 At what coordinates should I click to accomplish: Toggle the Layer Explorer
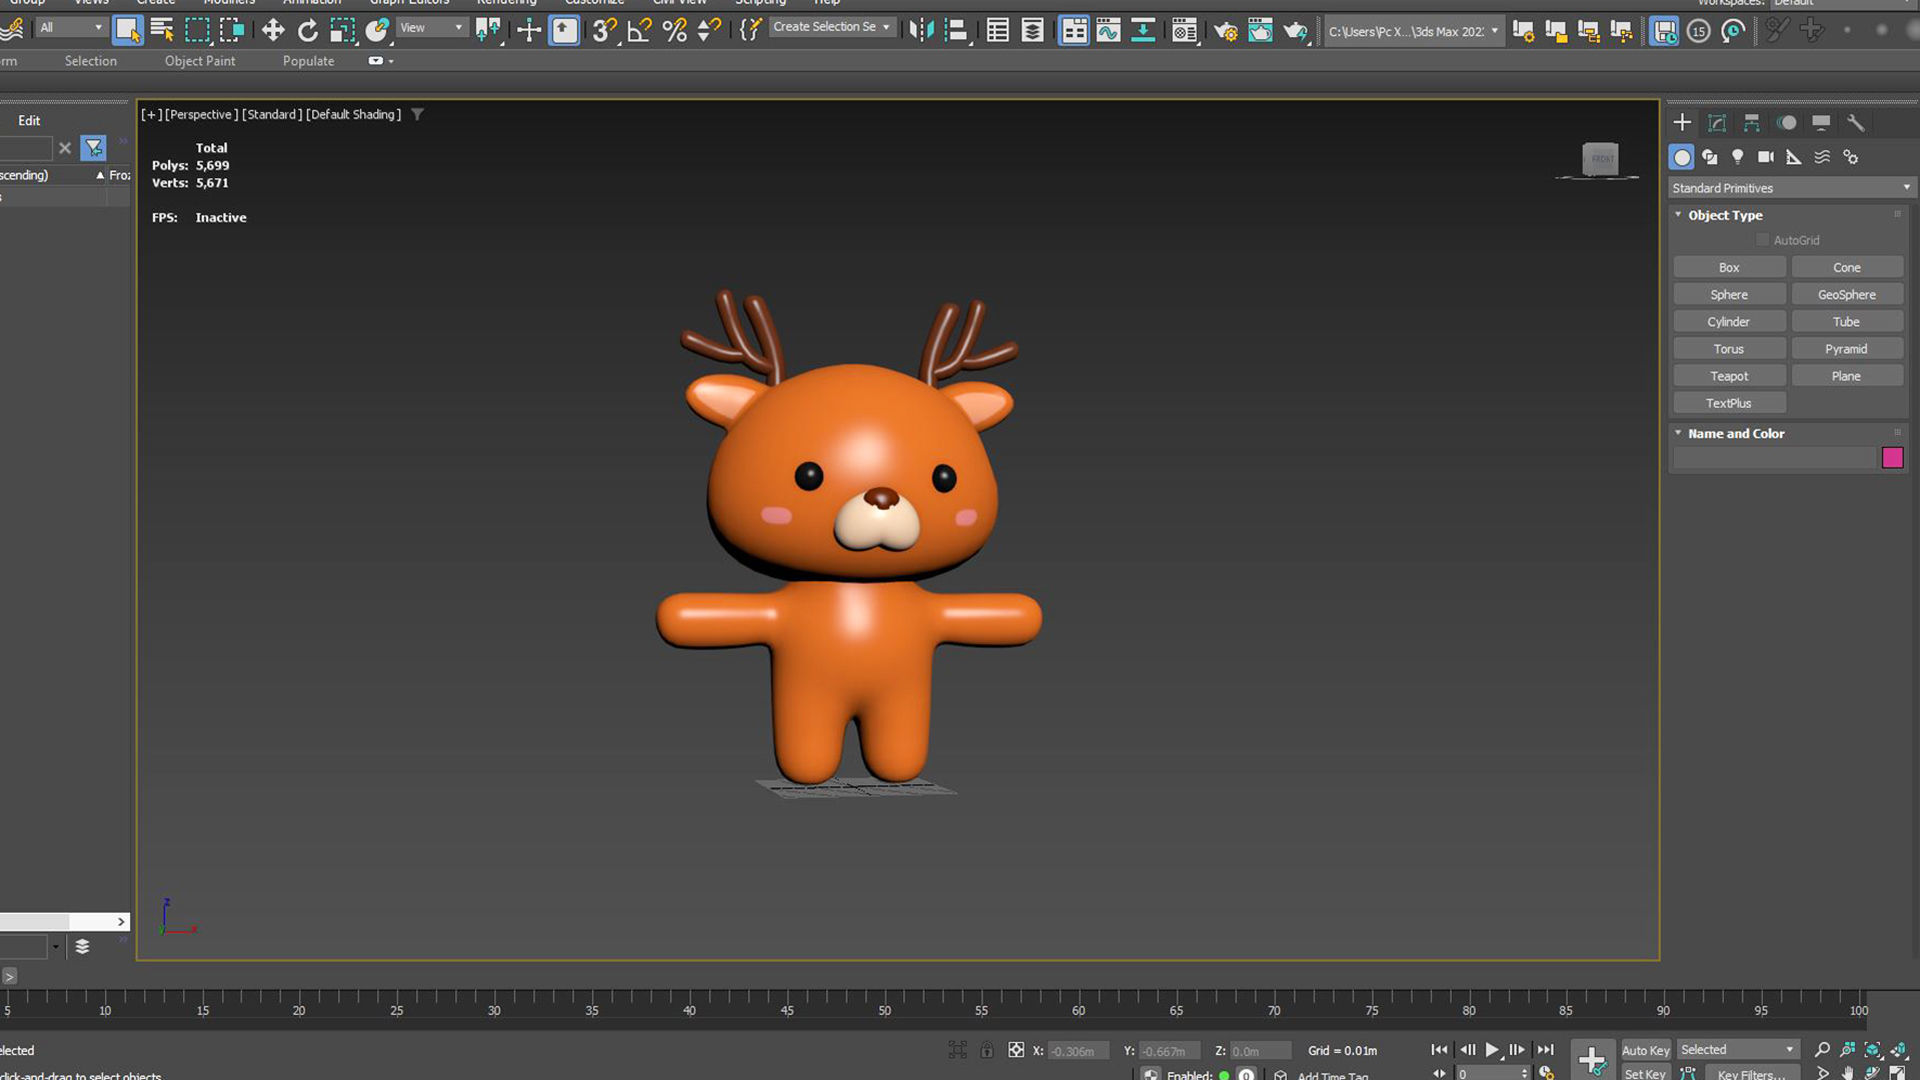[x=1032, y=30]
